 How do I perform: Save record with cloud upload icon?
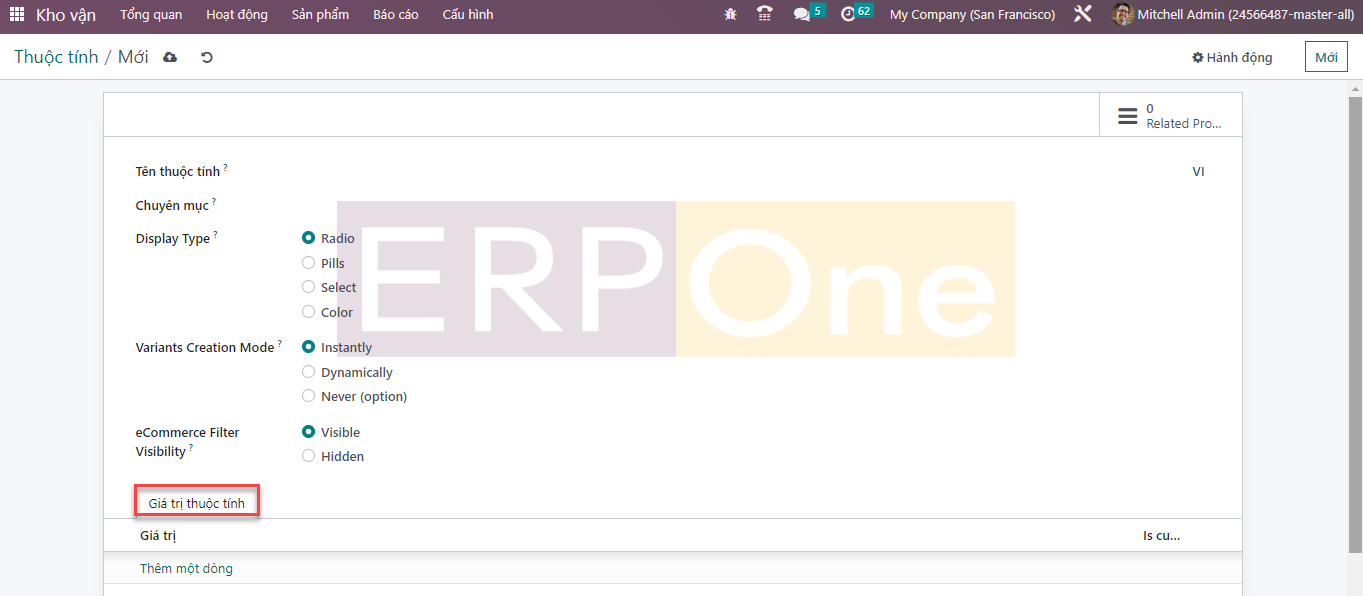(x=170, y=57)
